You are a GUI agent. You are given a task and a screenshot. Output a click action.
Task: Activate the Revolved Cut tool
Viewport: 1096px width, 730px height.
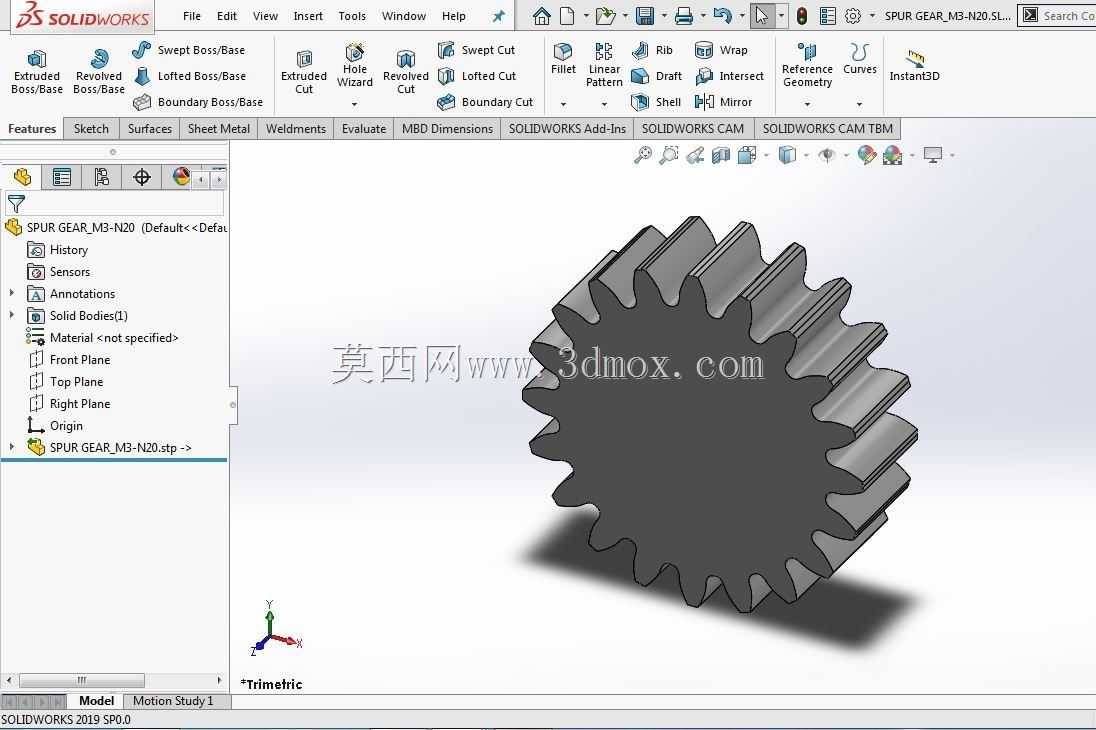coord(405,72)
